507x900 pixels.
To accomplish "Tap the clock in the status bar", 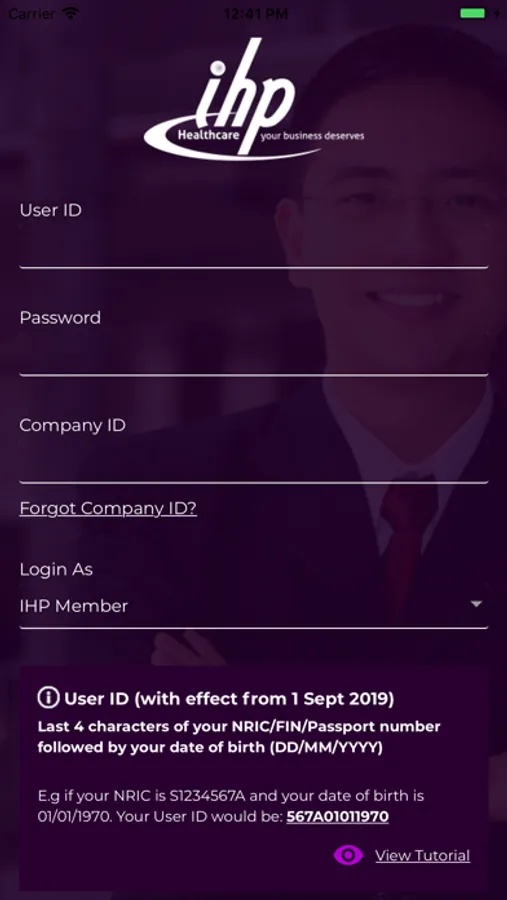I will pos(256,13).
